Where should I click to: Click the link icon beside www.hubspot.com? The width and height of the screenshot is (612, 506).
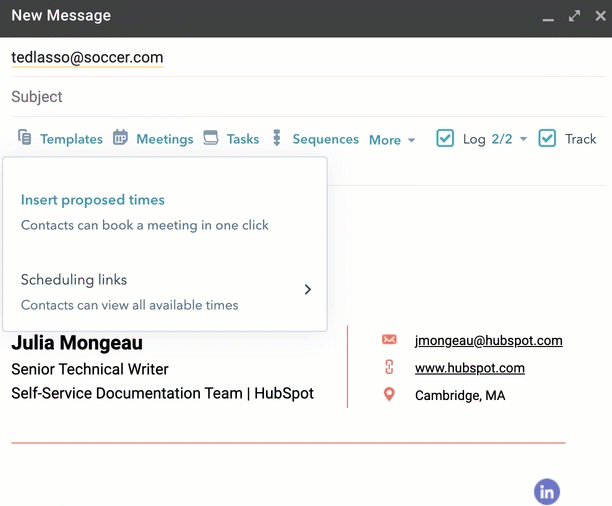pos(389,367)
